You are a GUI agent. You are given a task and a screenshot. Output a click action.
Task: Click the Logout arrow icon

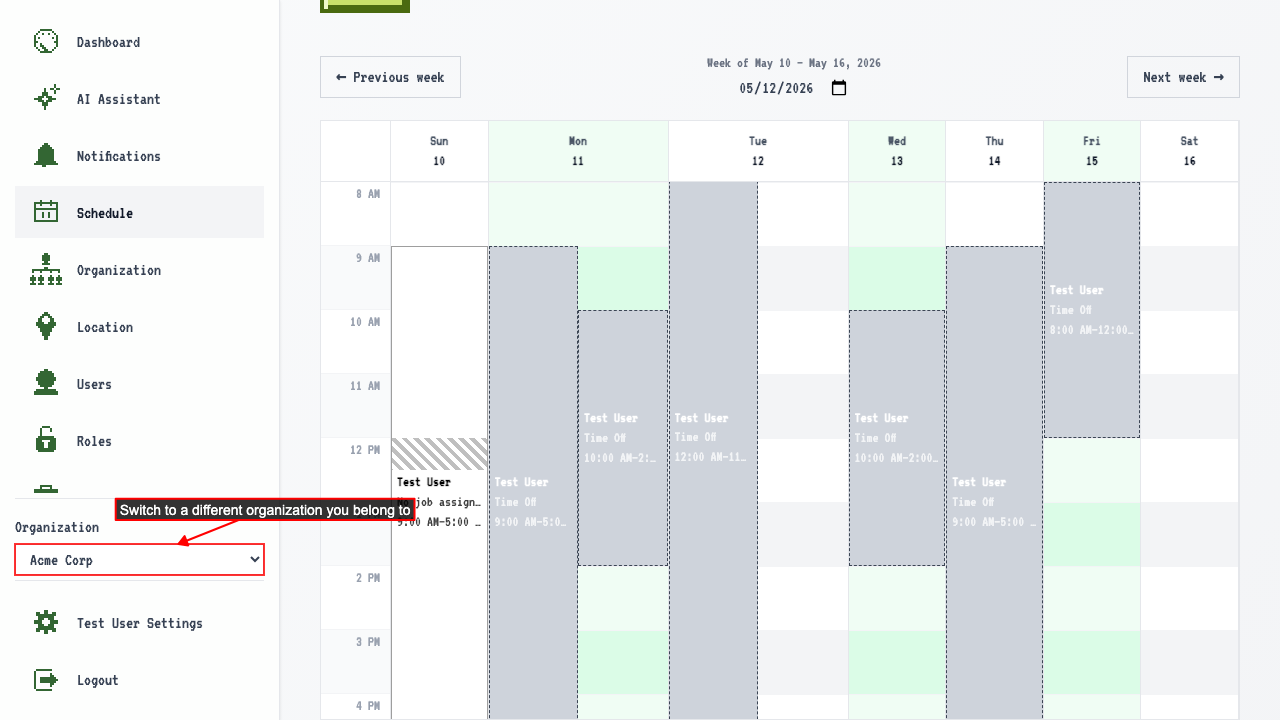[46, 680]
